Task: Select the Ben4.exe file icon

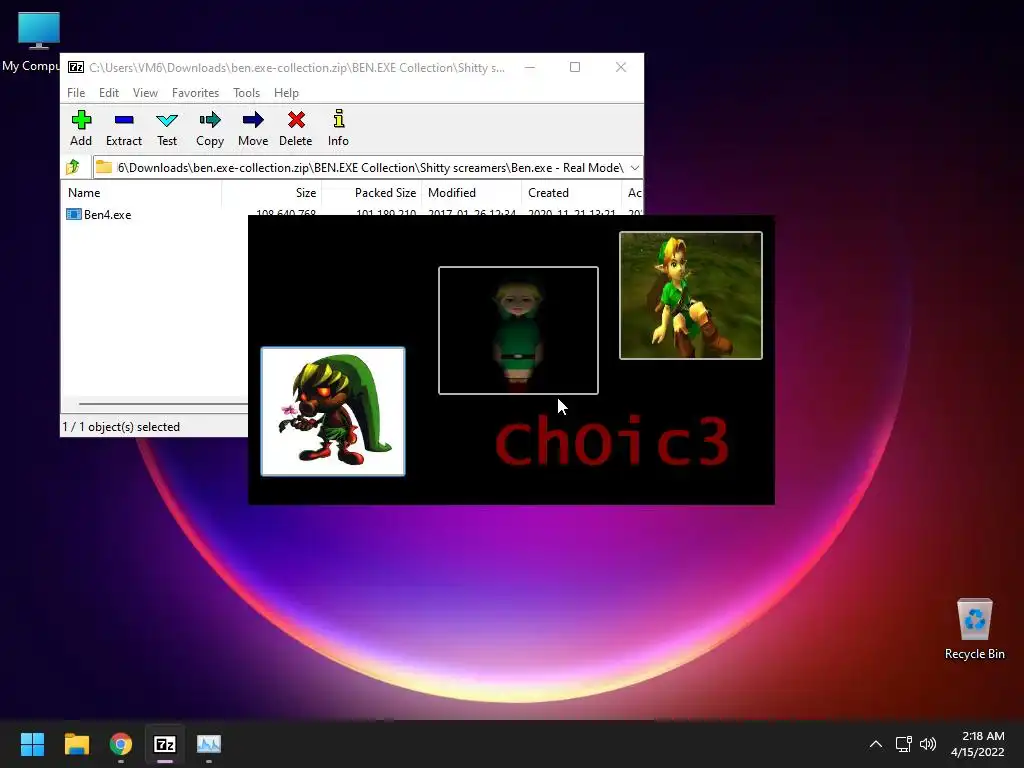Action: (74, 214)
